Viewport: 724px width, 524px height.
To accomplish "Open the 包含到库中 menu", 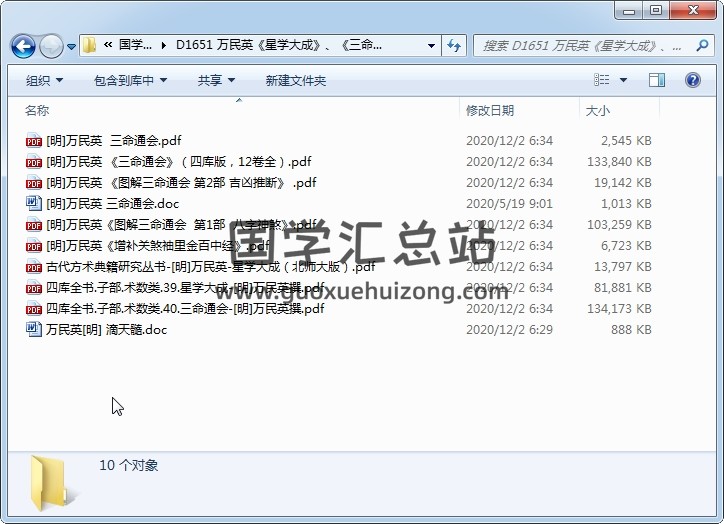I will [x=130, y=80].
